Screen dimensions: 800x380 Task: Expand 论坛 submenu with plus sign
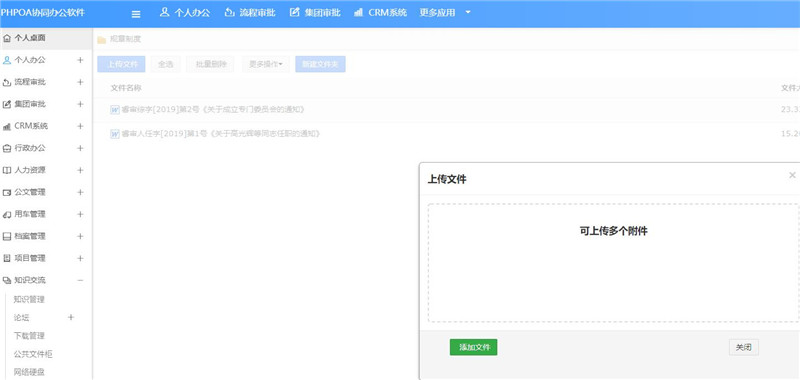71,317
